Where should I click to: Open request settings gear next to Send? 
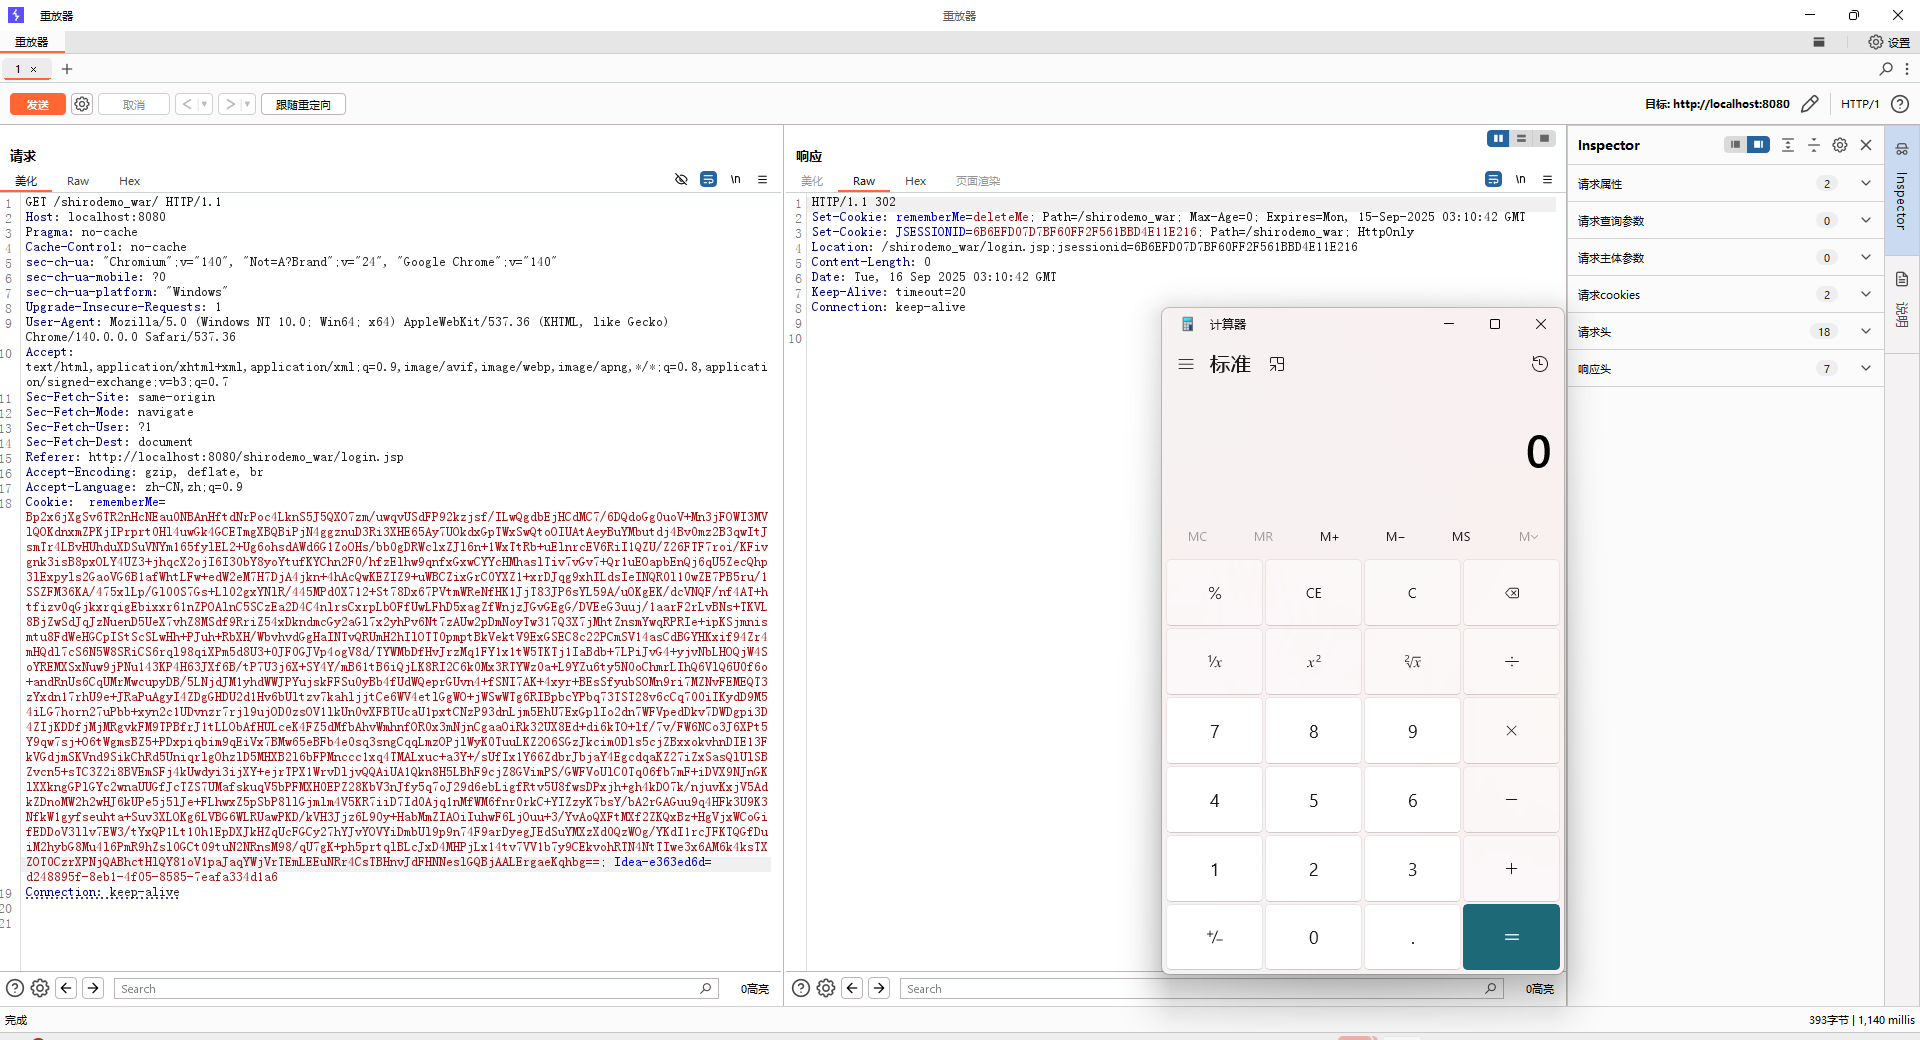[82, 104]
